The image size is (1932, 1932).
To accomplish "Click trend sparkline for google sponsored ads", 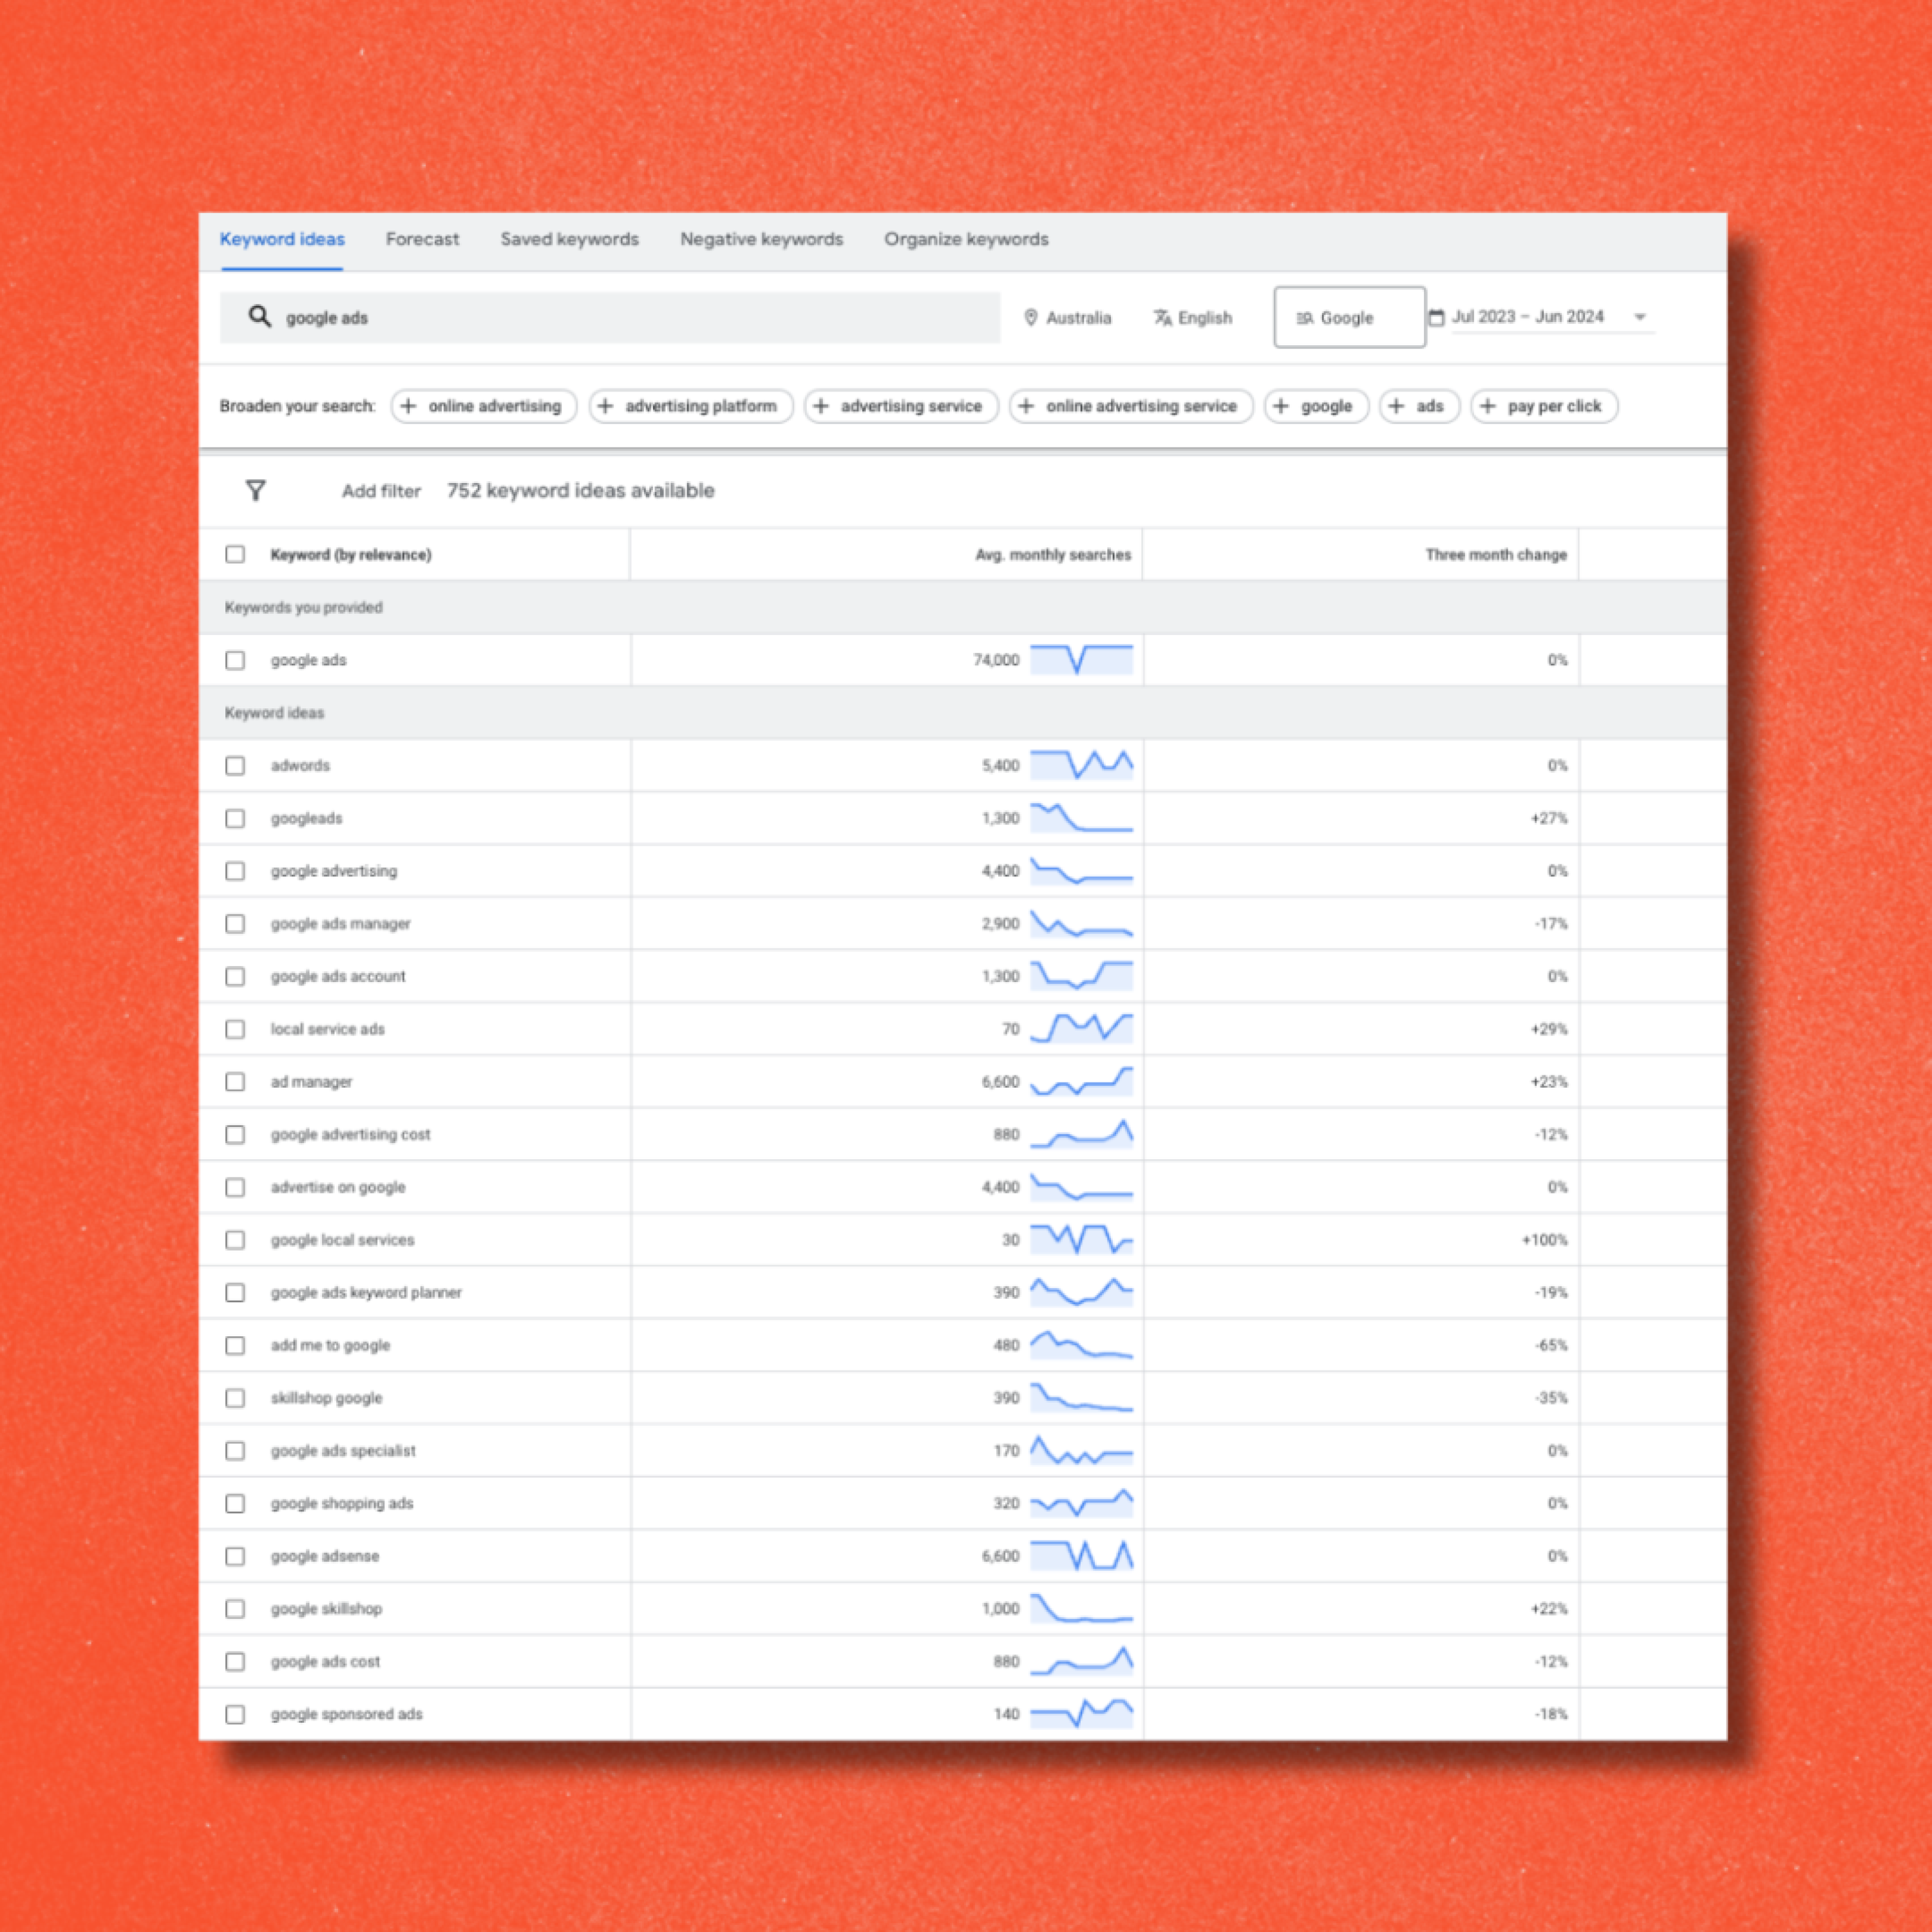I will pos(1082,1713).
